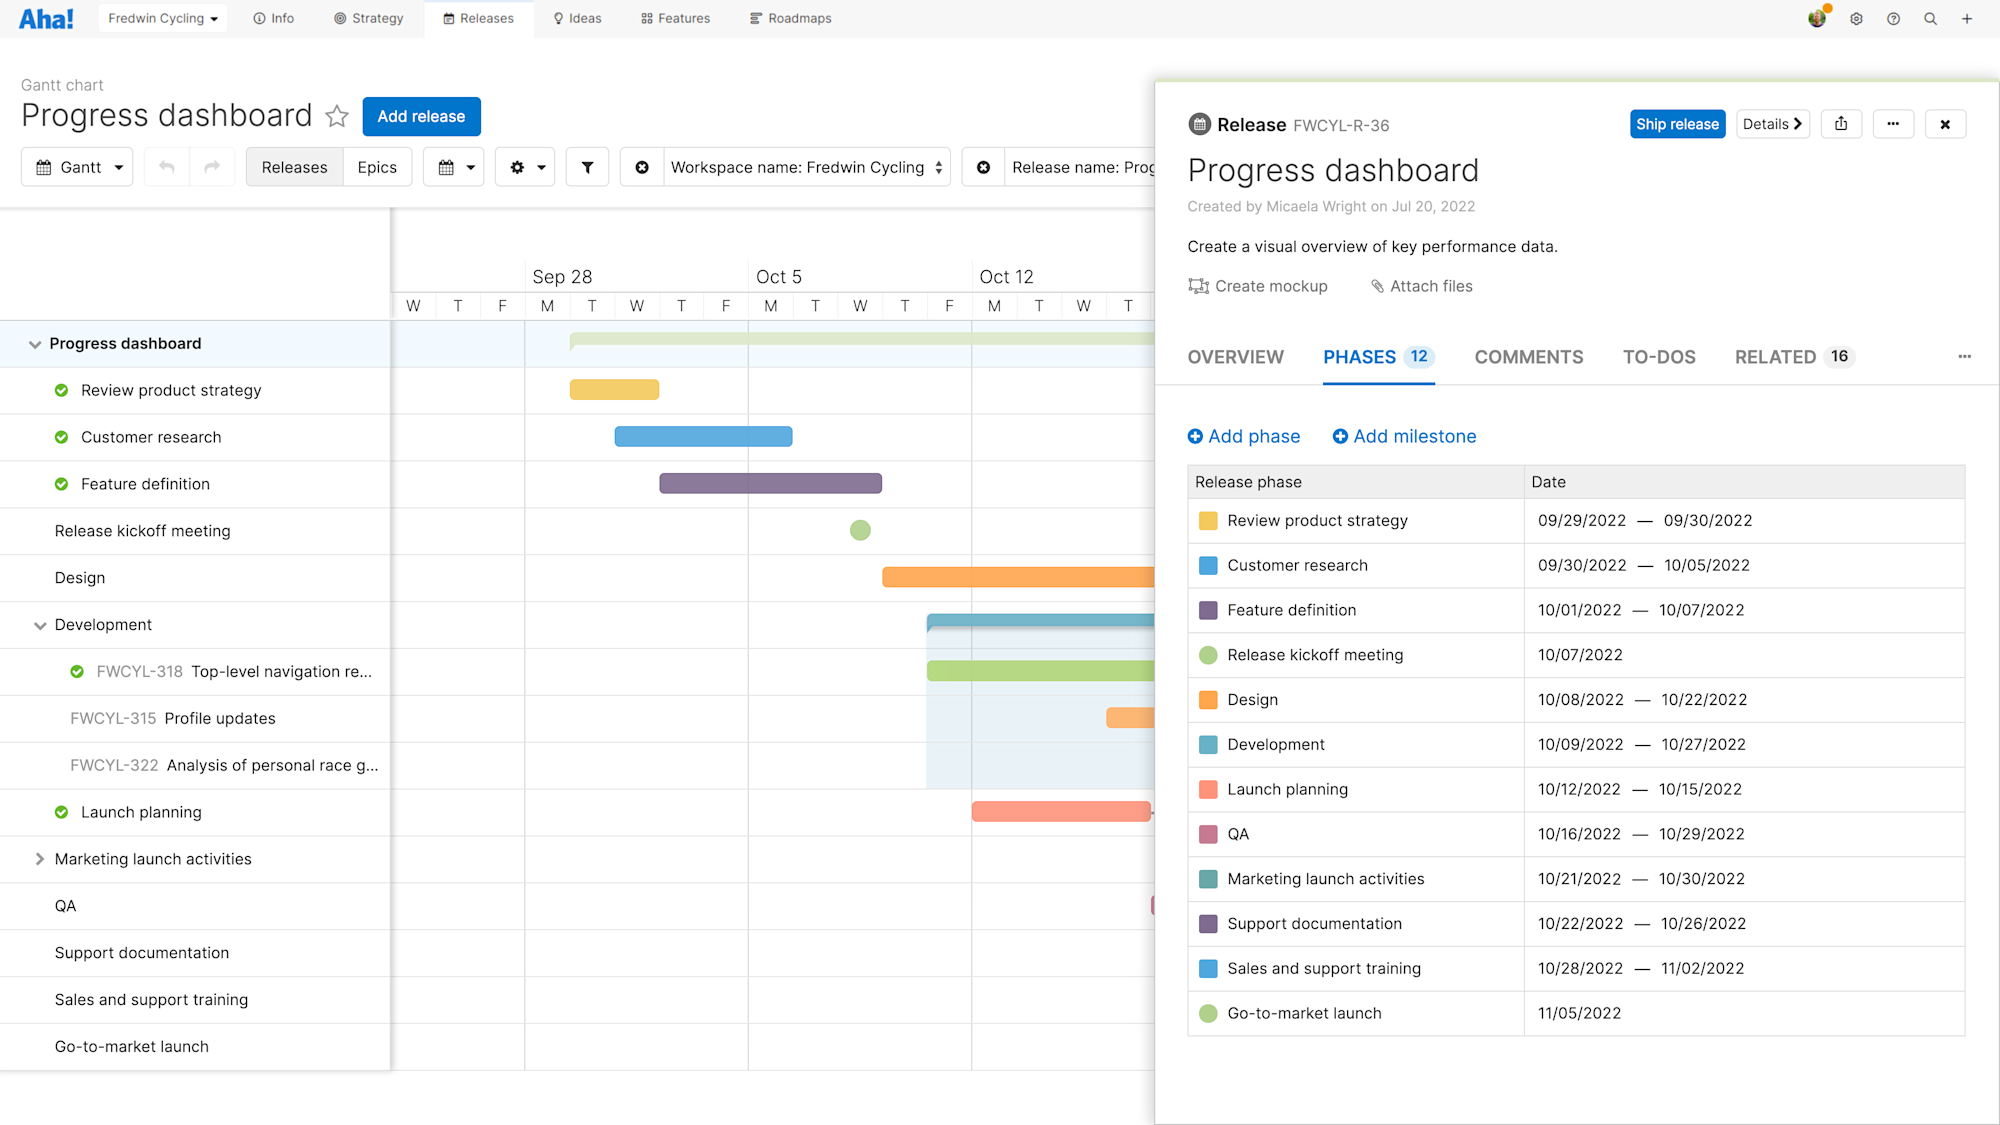Open the search

[x=1931, y=18]
